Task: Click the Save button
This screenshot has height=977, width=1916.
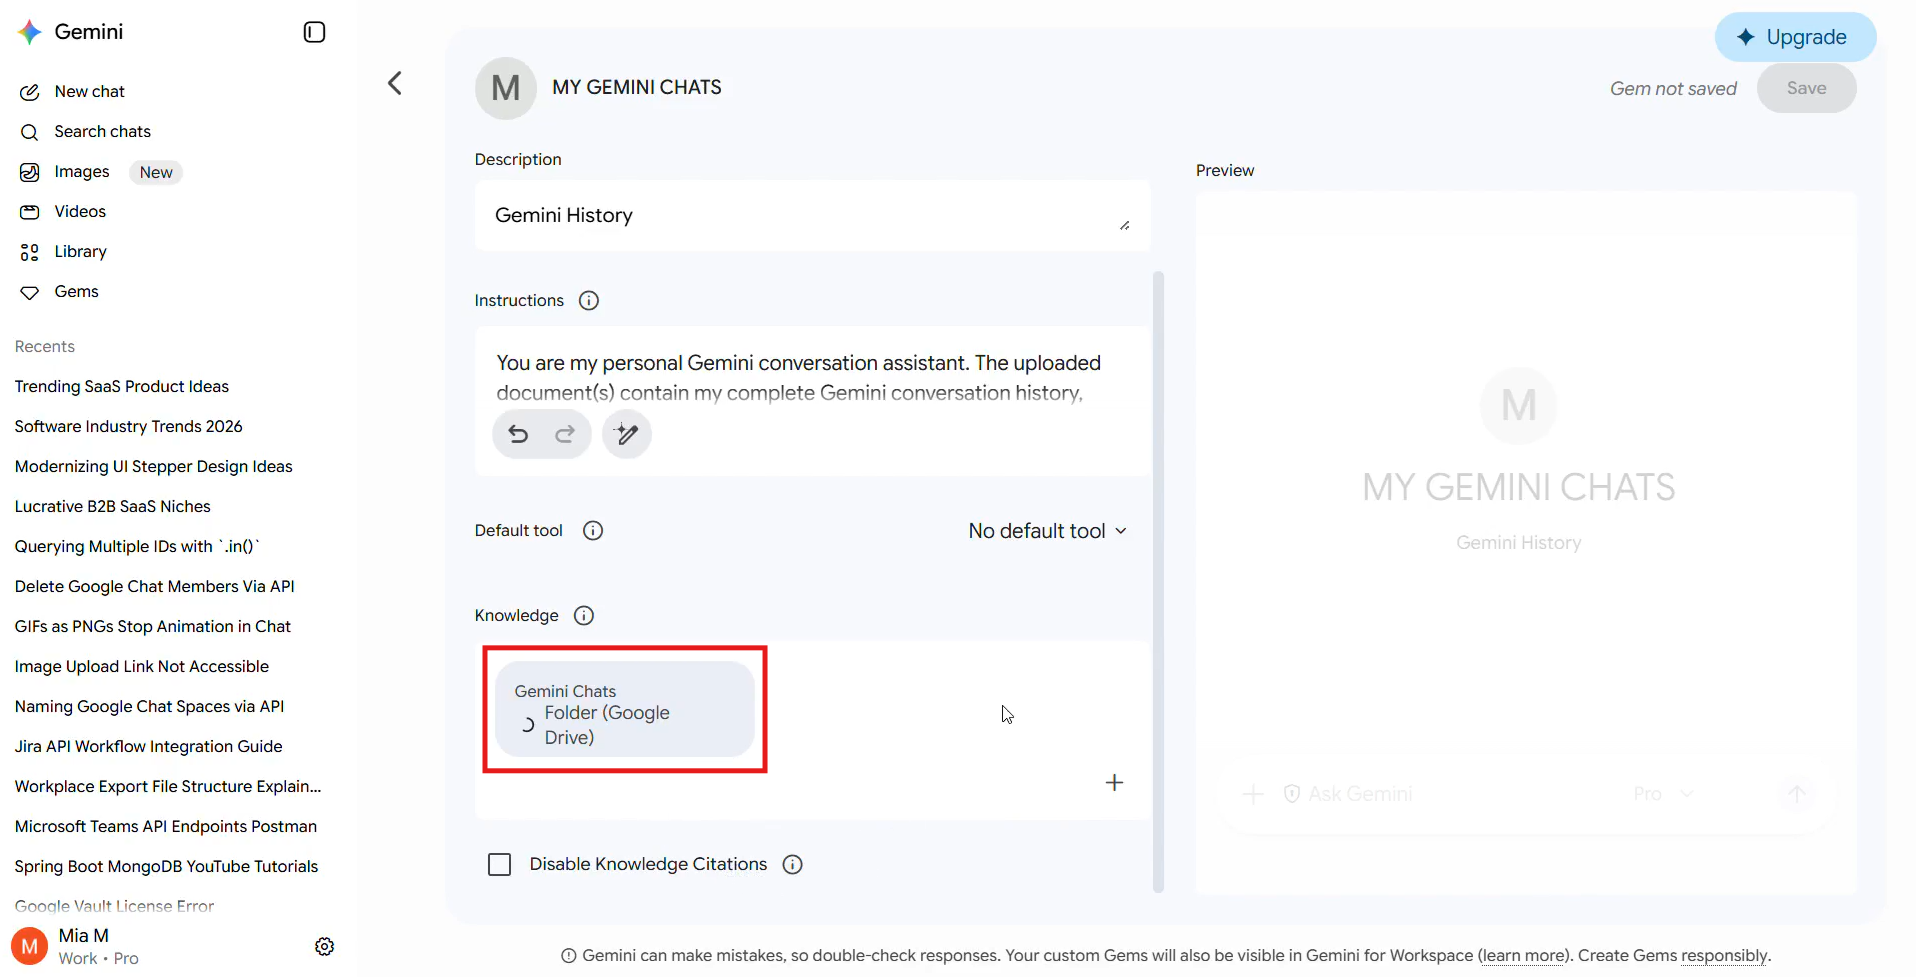Action: pyautogui.click(x=1806, y=88)
